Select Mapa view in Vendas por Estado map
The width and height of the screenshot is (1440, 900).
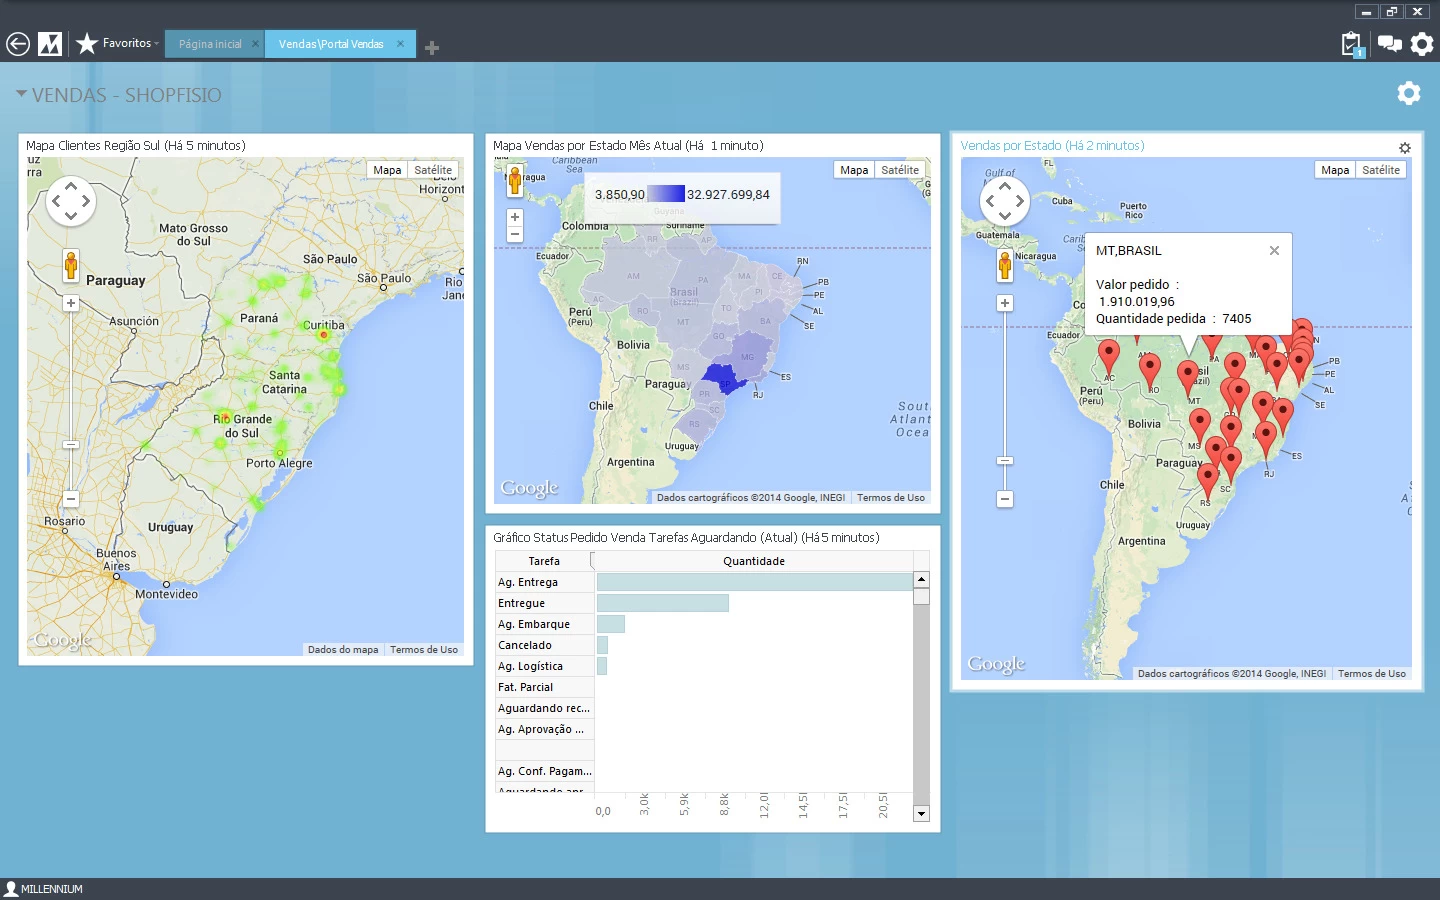tap(1335, 170)
